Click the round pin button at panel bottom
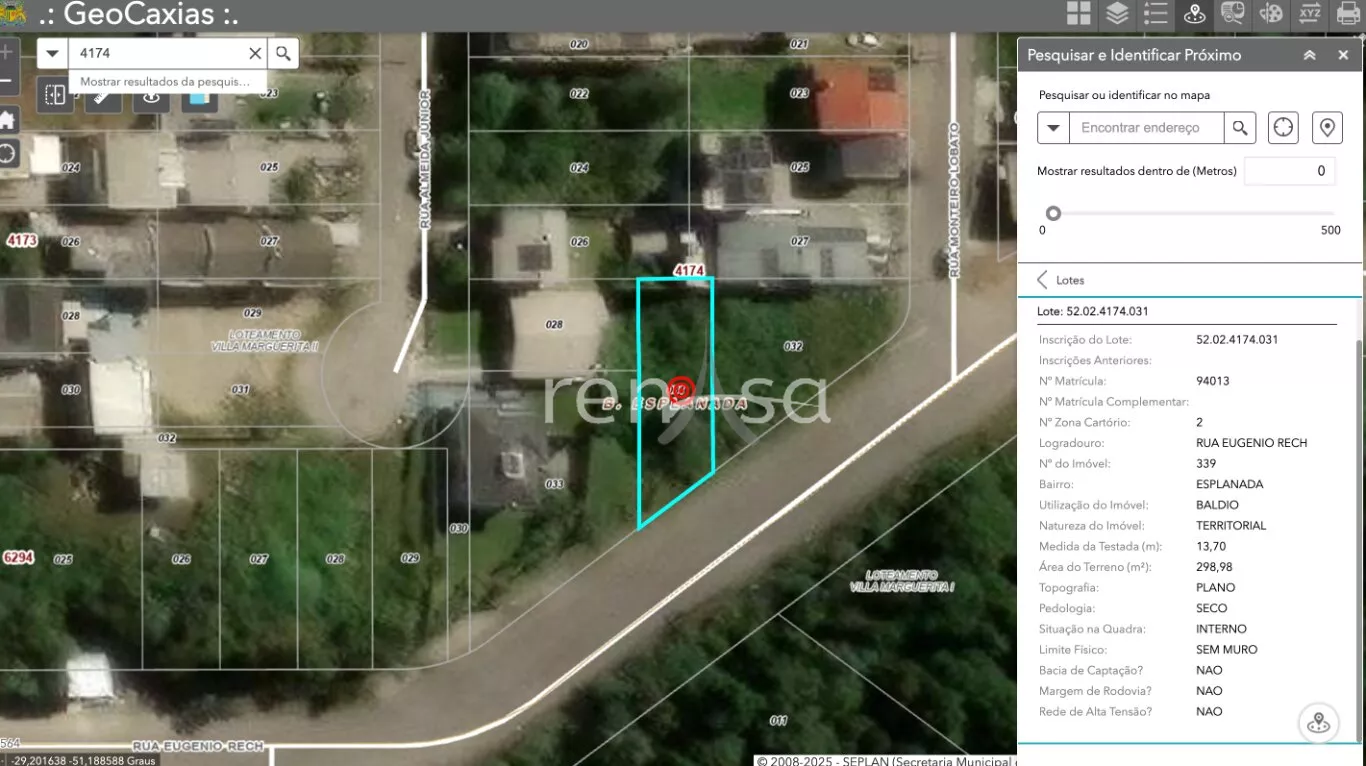This screenshot has width=1366, height=766. click(x=1319, y=723)
